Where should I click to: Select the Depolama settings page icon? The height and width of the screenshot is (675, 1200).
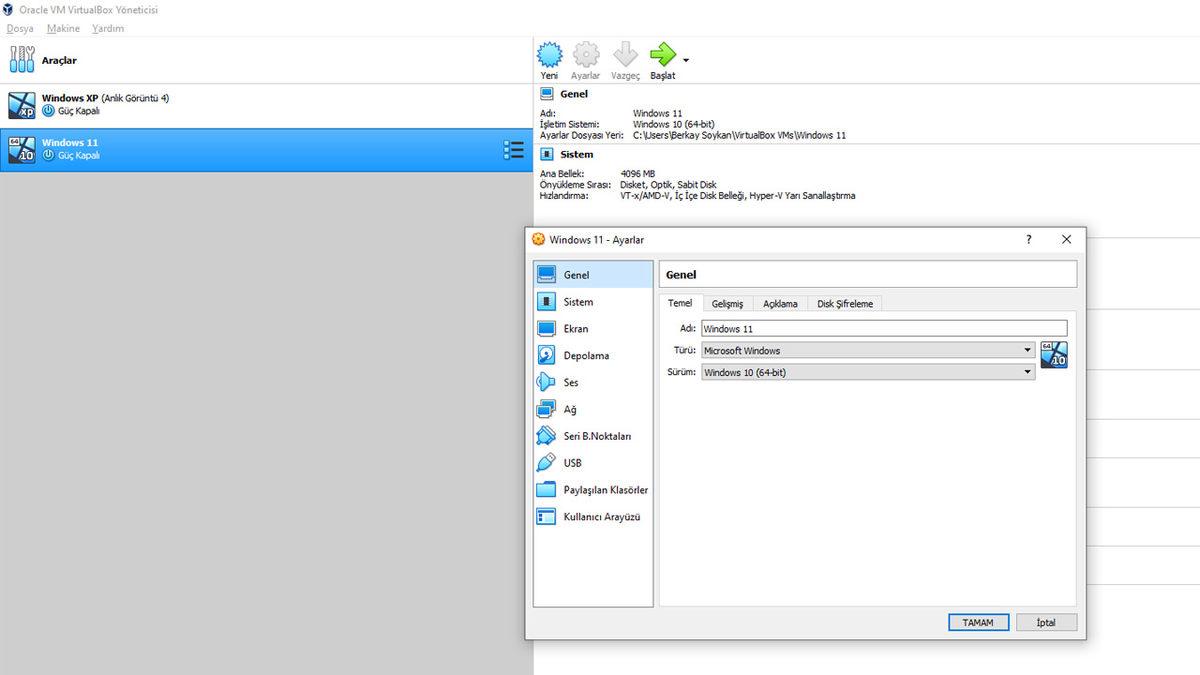tap(546, 355)
